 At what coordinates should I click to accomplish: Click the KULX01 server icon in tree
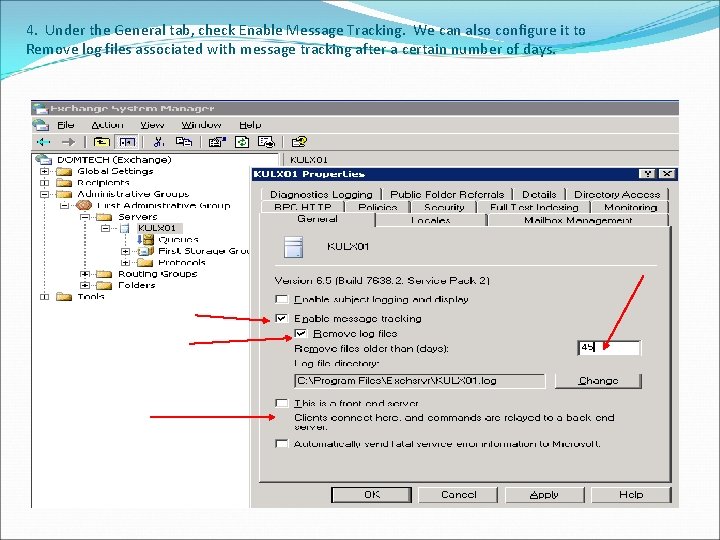125,228
